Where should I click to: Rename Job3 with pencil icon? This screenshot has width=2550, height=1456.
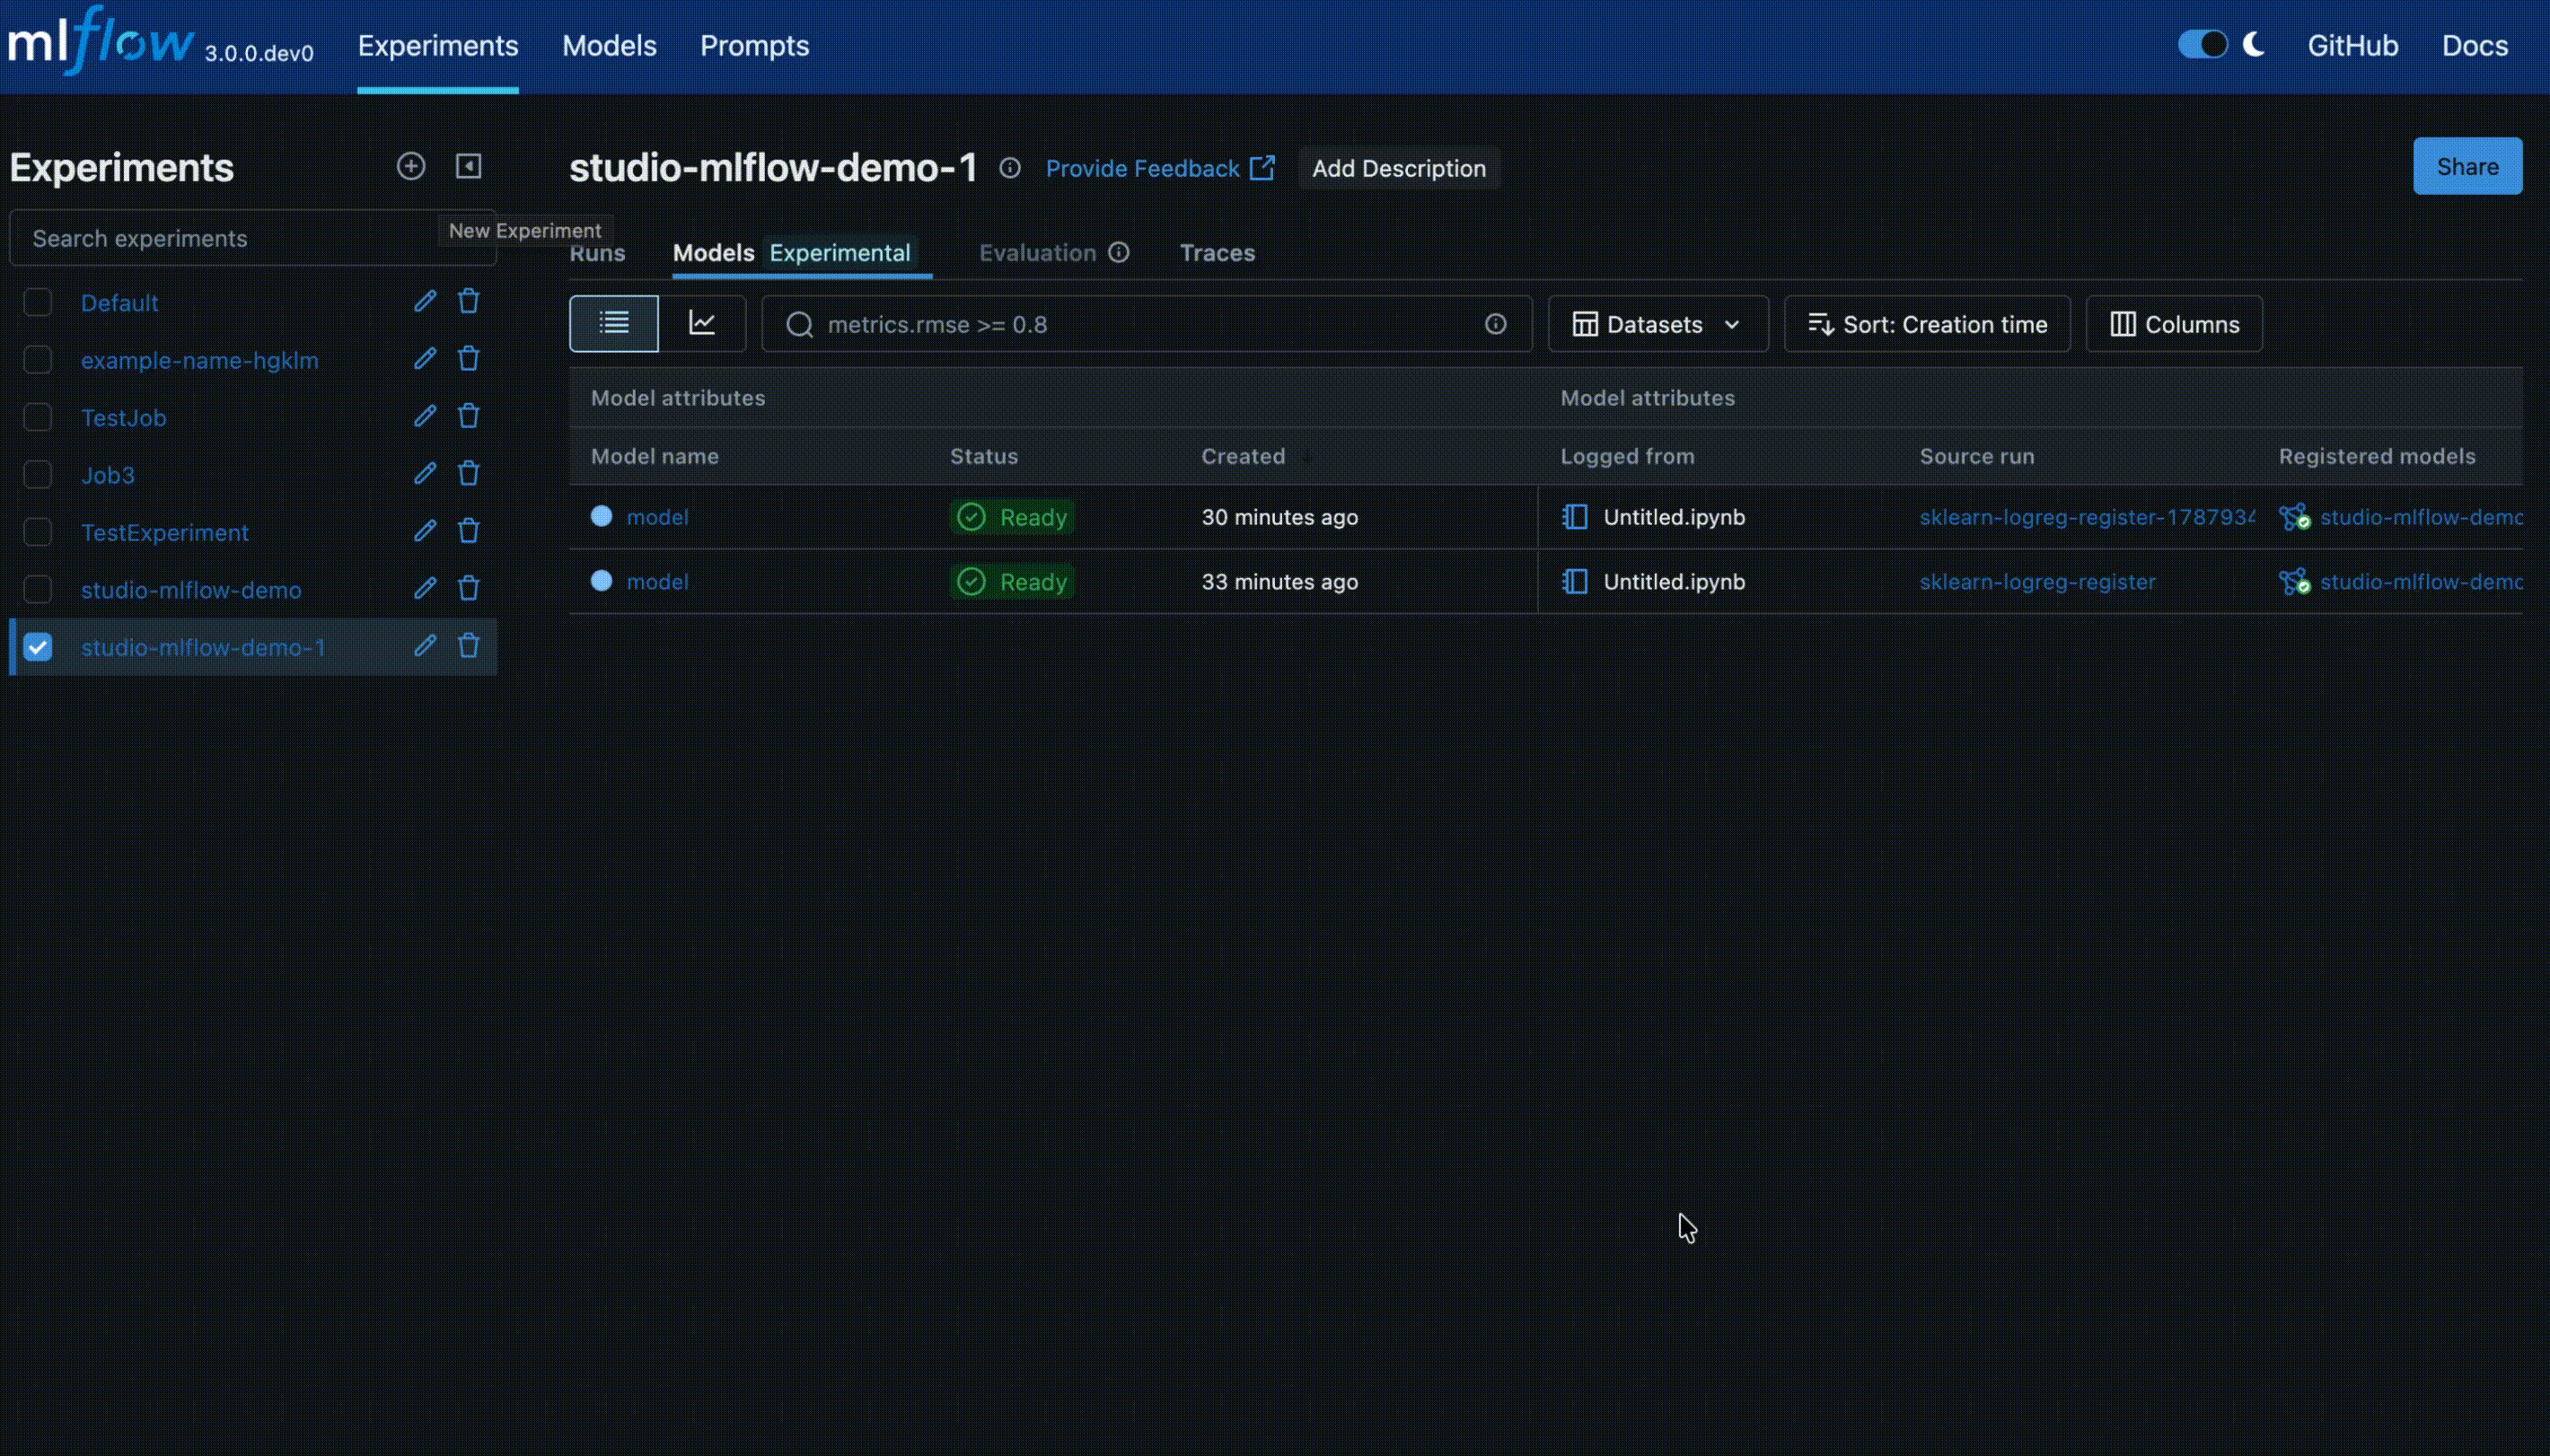[425, 473]
